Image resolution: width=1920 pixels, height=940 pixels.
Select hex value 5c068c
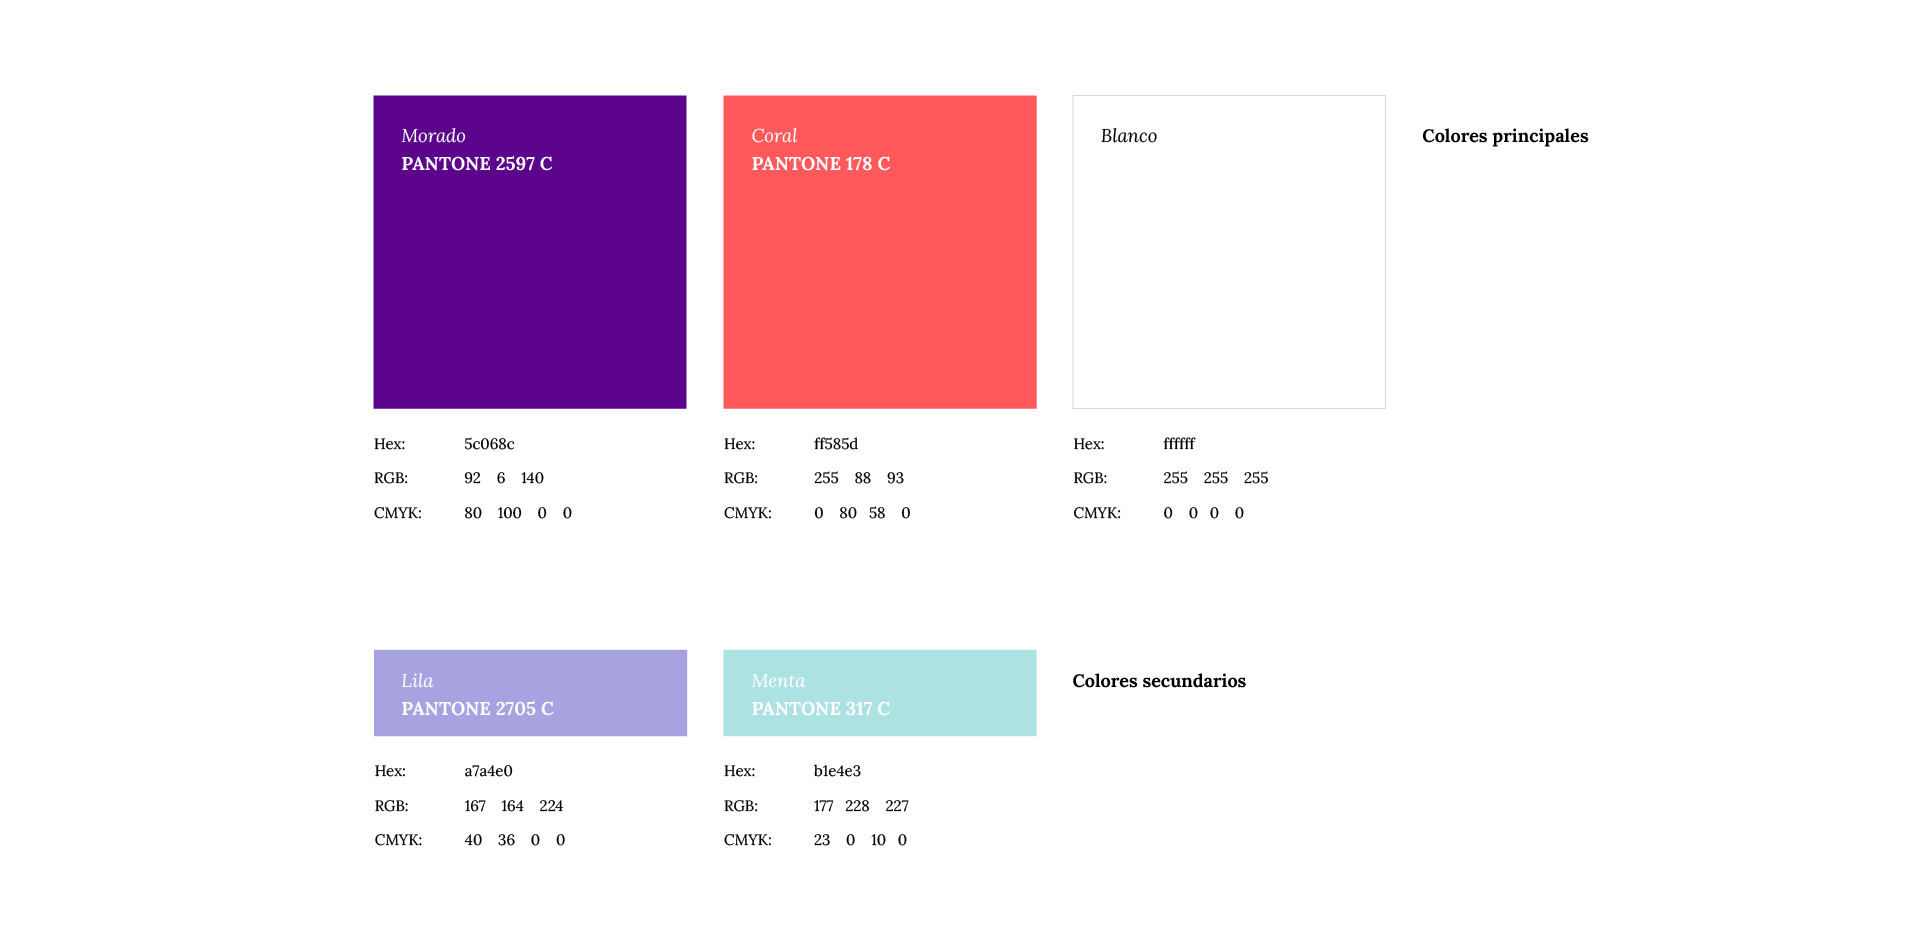489,444
